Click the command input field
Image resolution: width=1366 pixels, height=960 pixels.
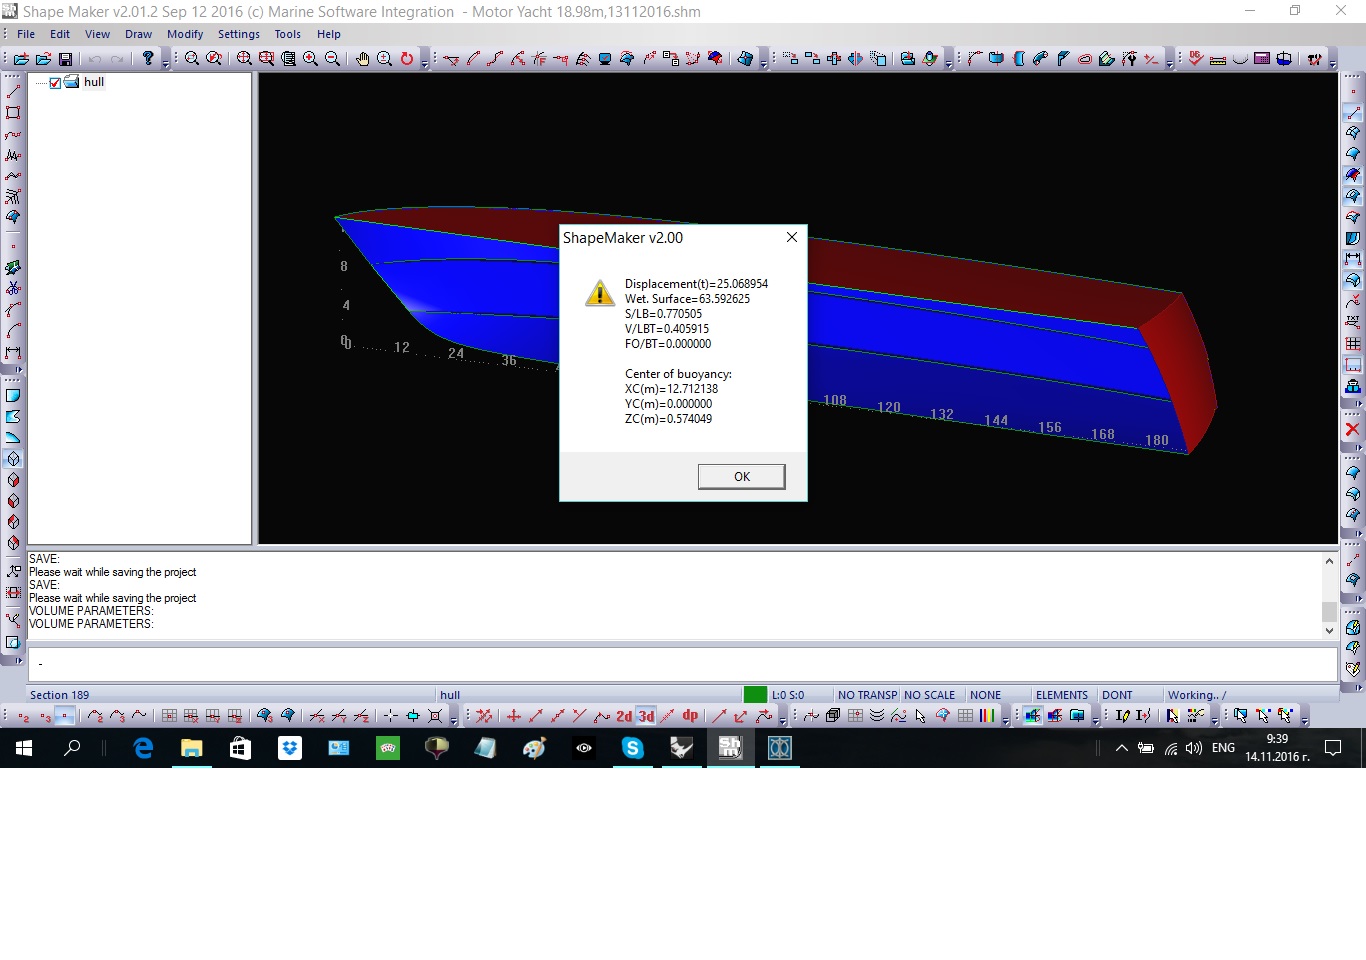point(682,664)
